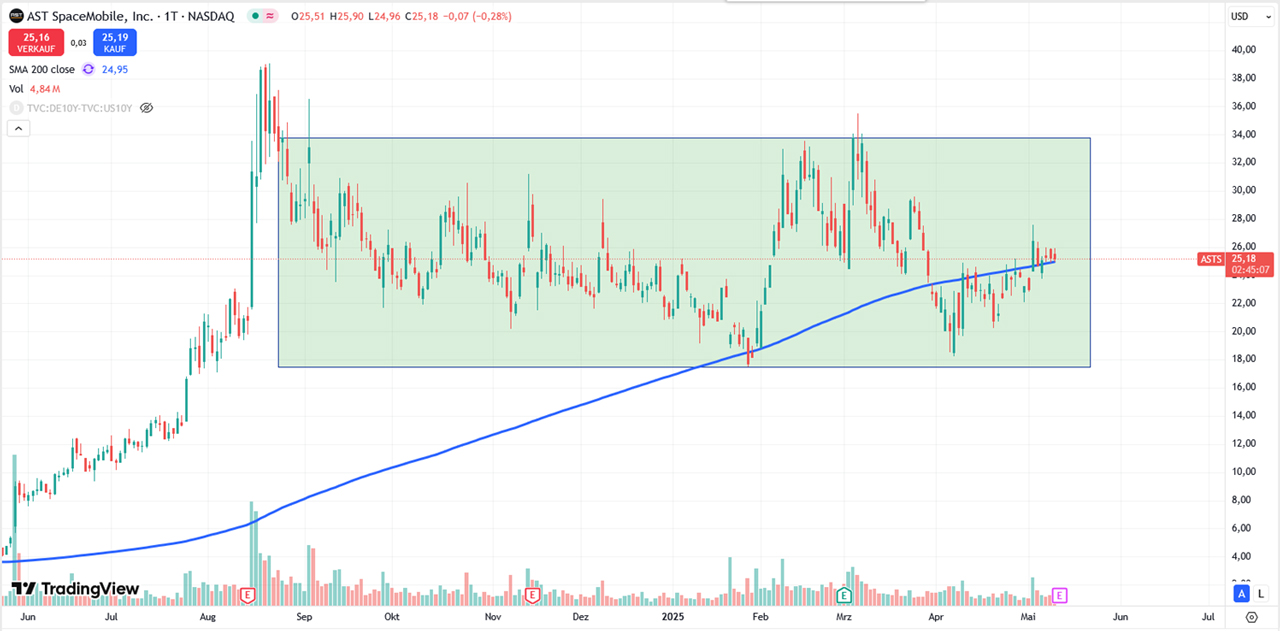Click the volume value 4,84 M

pyautogui.click(x=46, y=88)
